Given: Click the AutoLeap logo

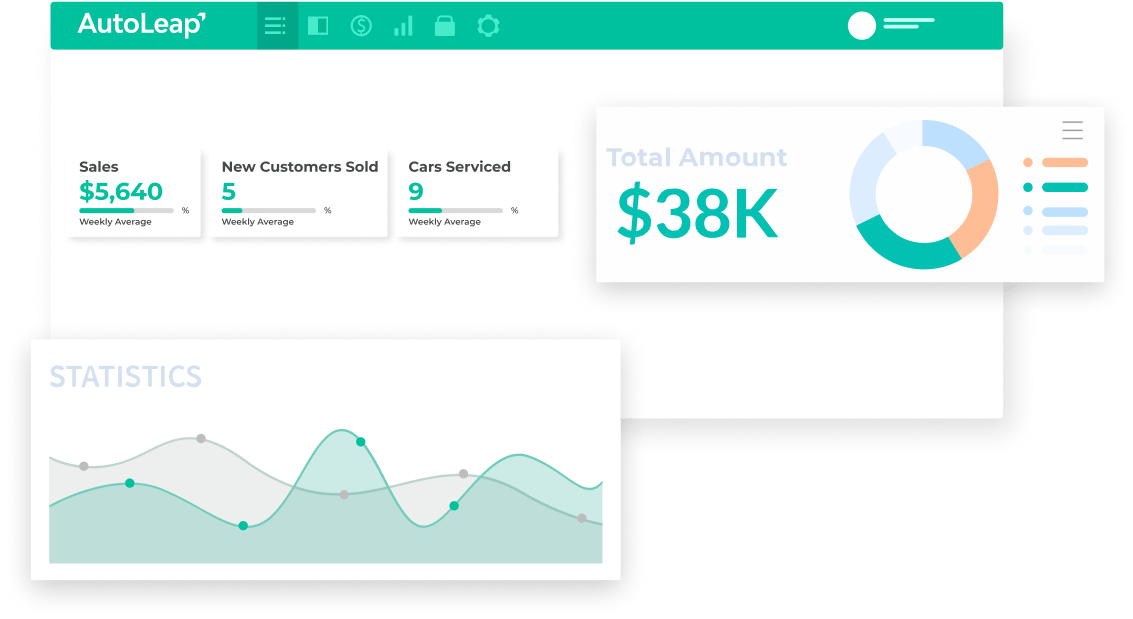Looking at the screenshot, I should (143, 25).
